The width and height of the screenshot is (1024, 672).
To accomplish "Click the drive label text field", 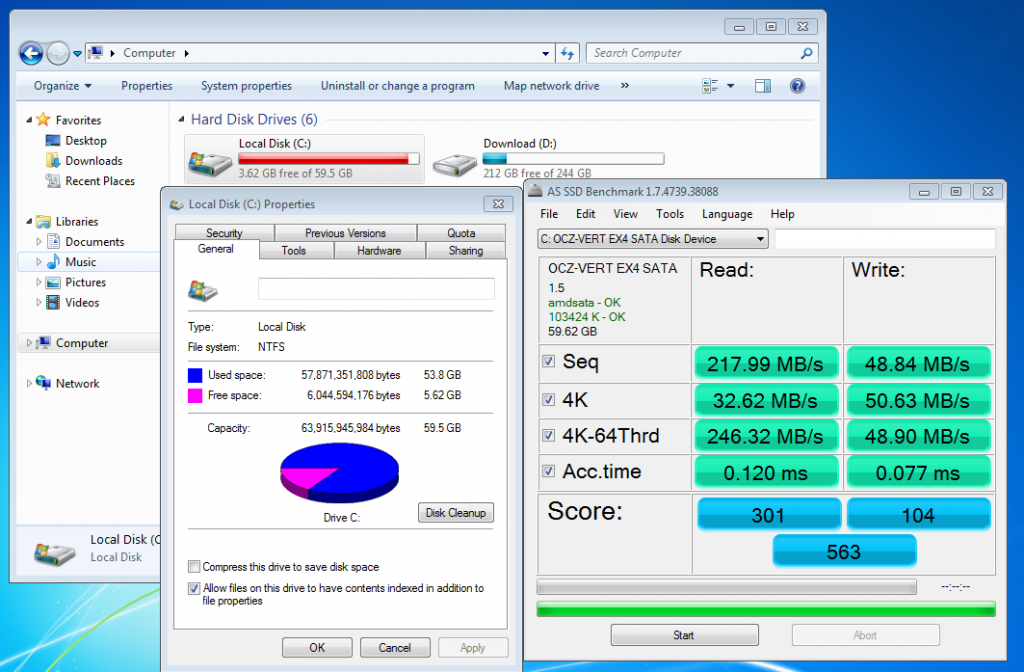I will pyautogui.click(x=376, y=289).
